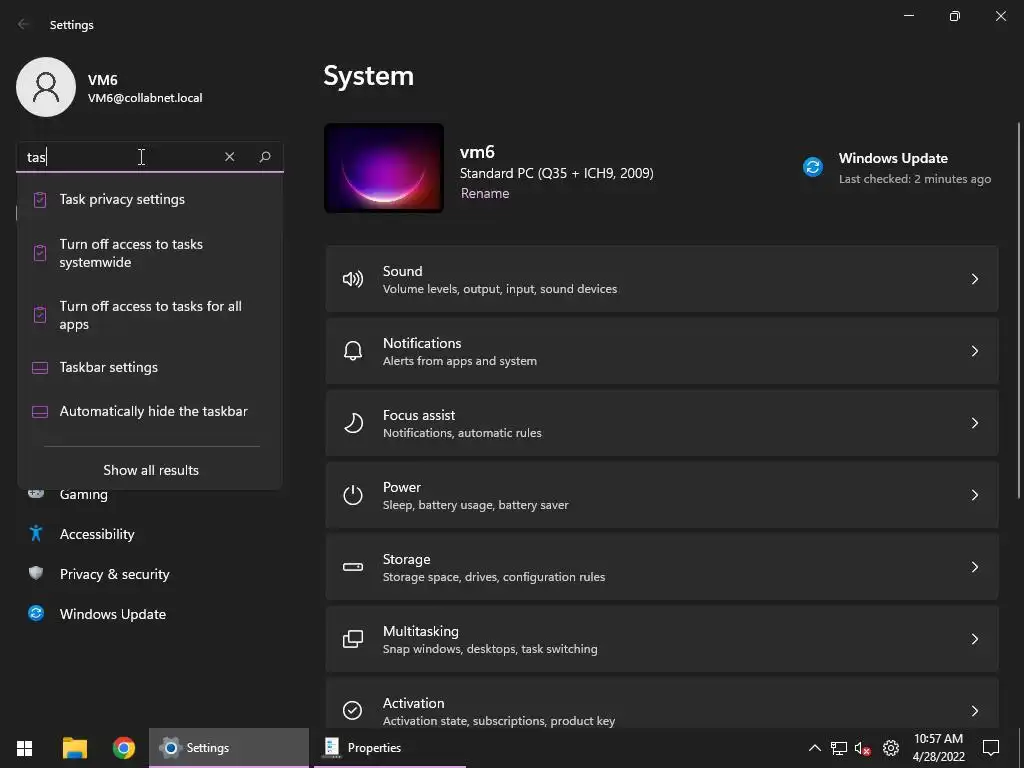Show hidden tray icons chevron
The width and height of the screenshot is (1024, 768).
pos(814,748)
